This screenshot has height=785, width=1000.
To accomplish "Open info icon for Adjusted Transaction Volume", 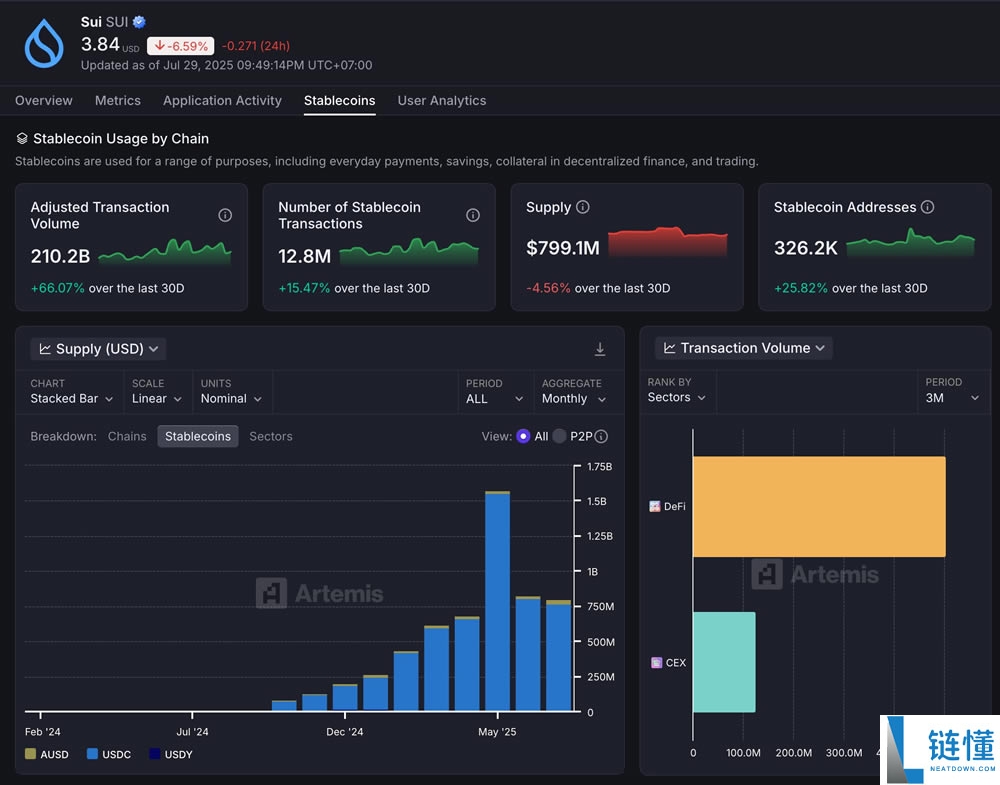I will (225, 215).
